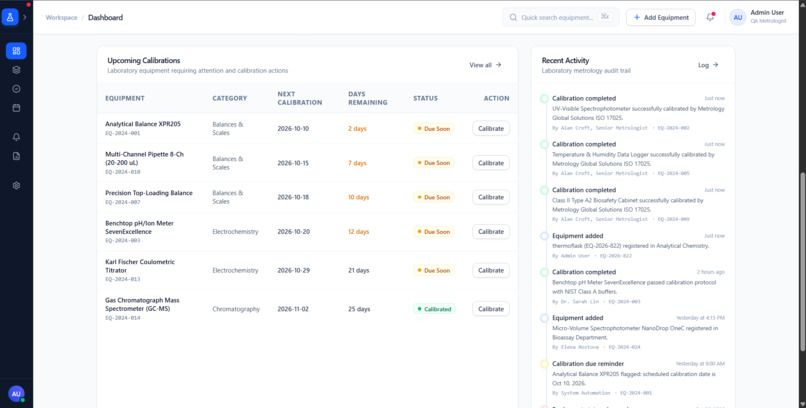
Task: Click the 25 days remaining value
Action: click(x=359, y=309)
